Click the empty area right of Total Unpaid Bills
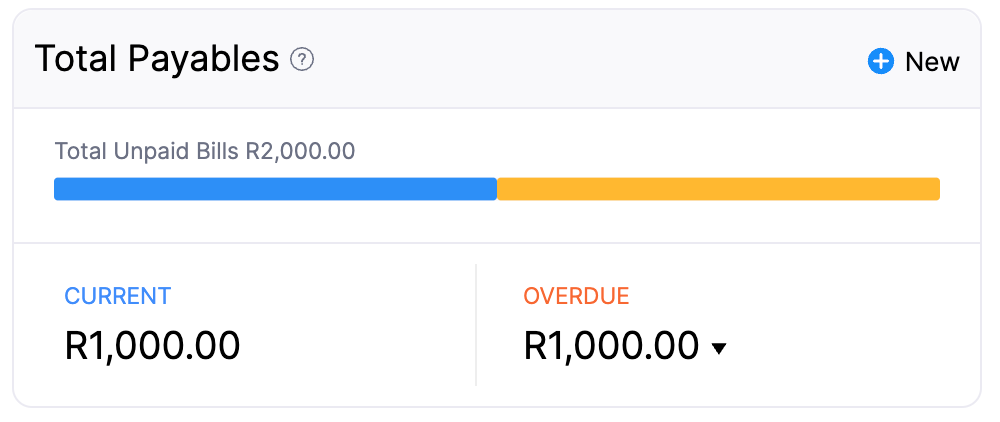Viewport: 1000px width, 422px height. pos(650,152)
